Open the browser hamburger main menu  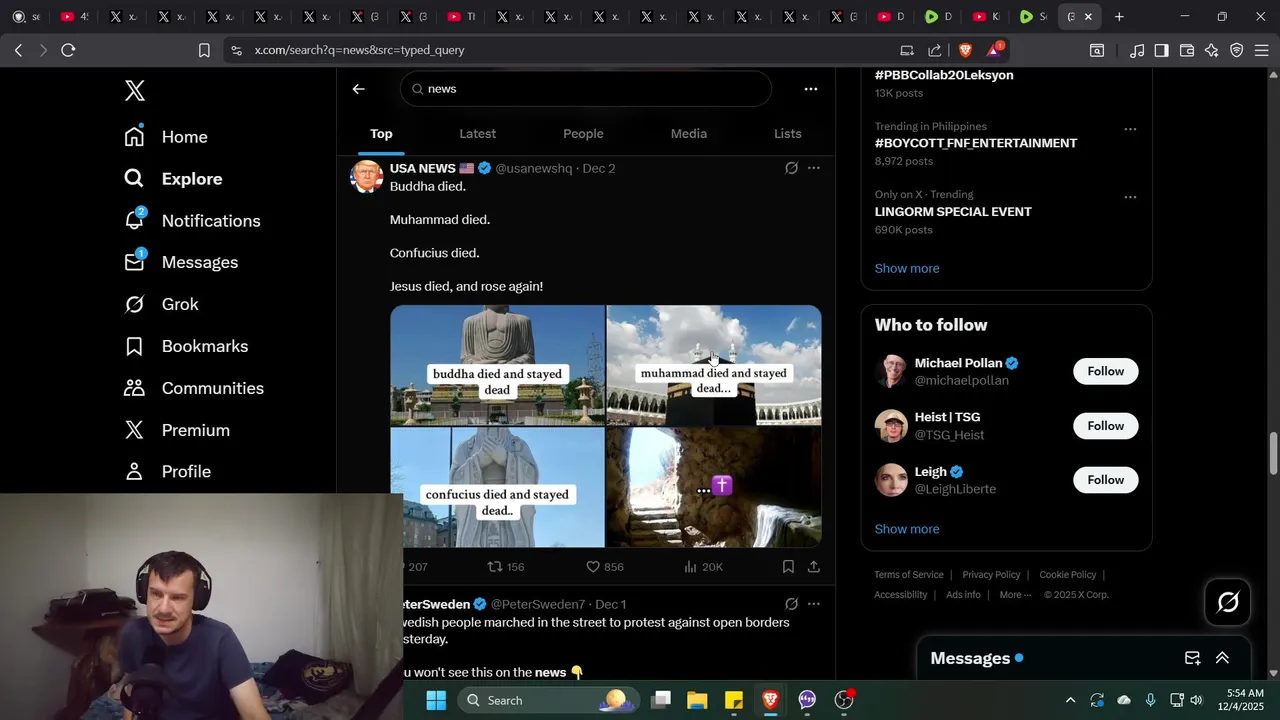click(x=1261, y=50)
